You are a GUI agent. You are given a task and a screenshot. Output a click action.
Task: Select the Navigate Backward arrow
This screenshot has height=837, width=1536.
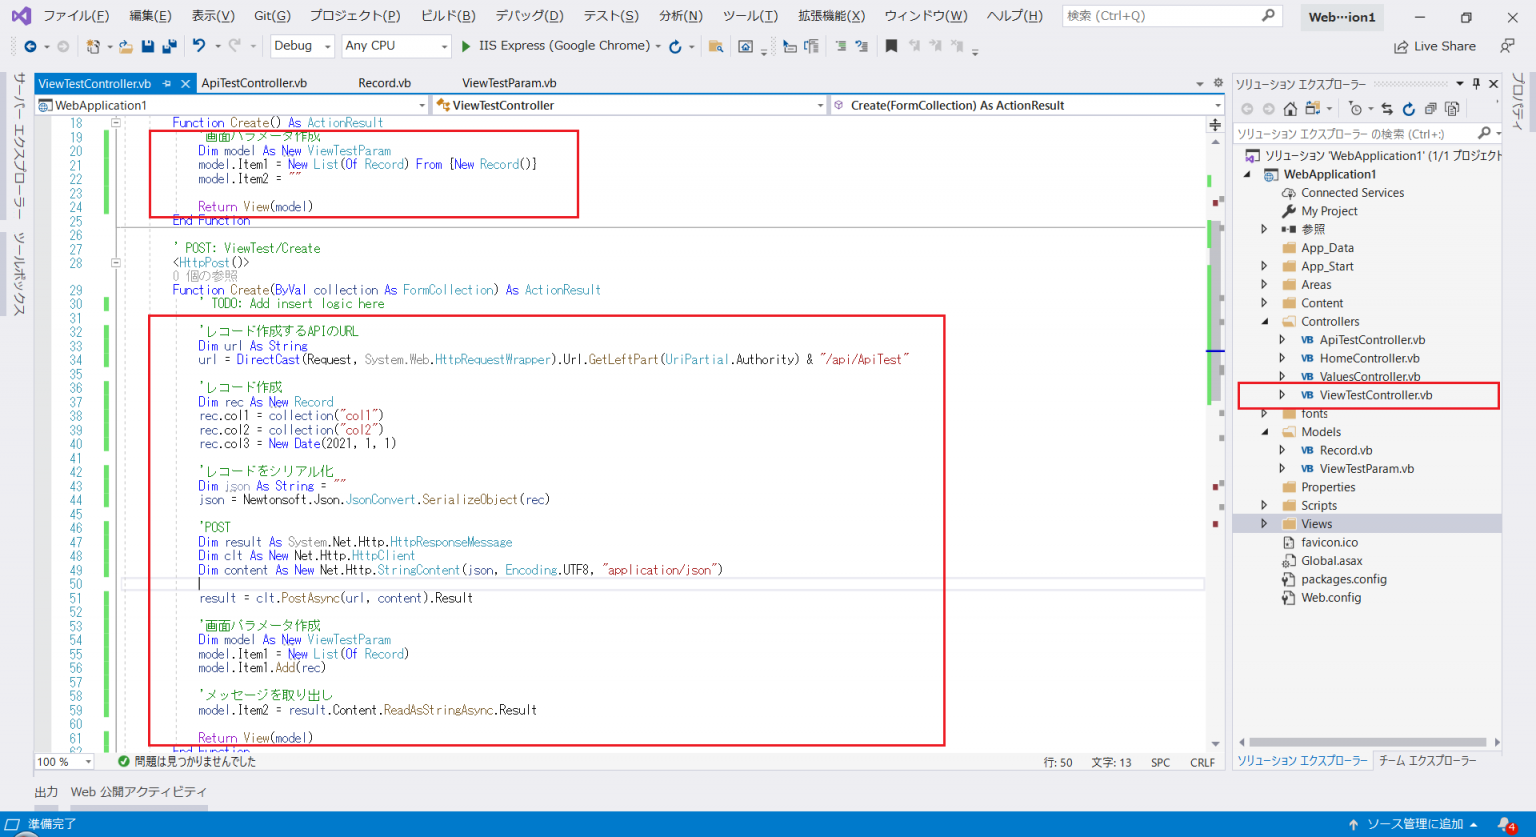31,45
